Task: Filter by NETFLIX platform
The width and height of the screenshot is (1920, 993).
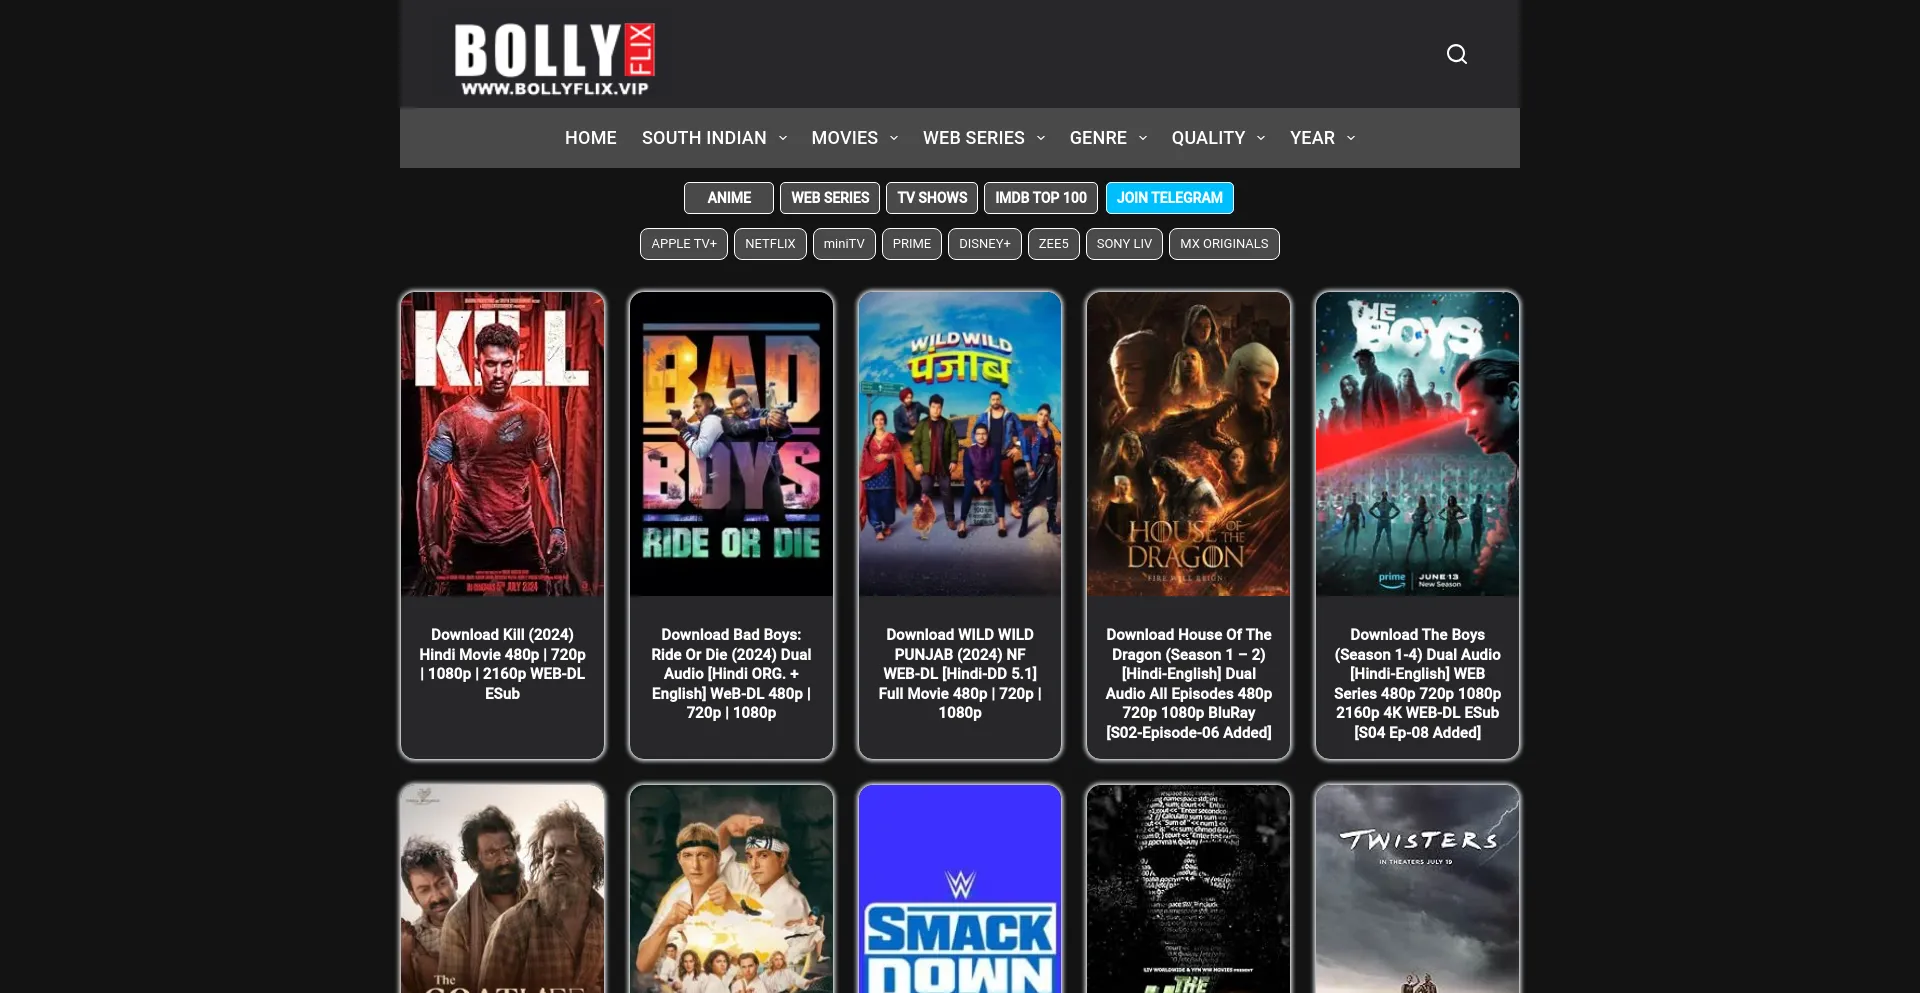Action: tap(770, 244)
